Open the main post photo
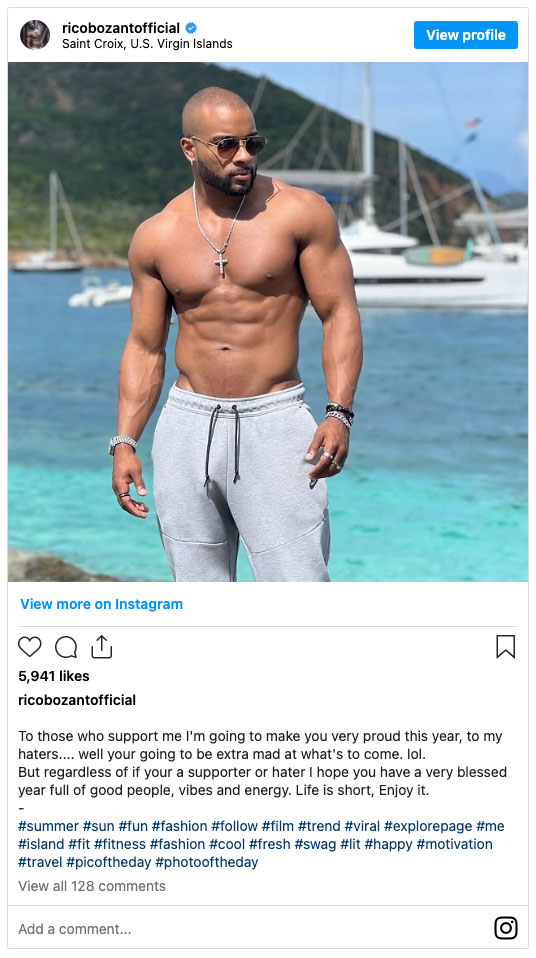Image resolution: width=536 pixels, height=958 pixels. (x=268, y=322)
